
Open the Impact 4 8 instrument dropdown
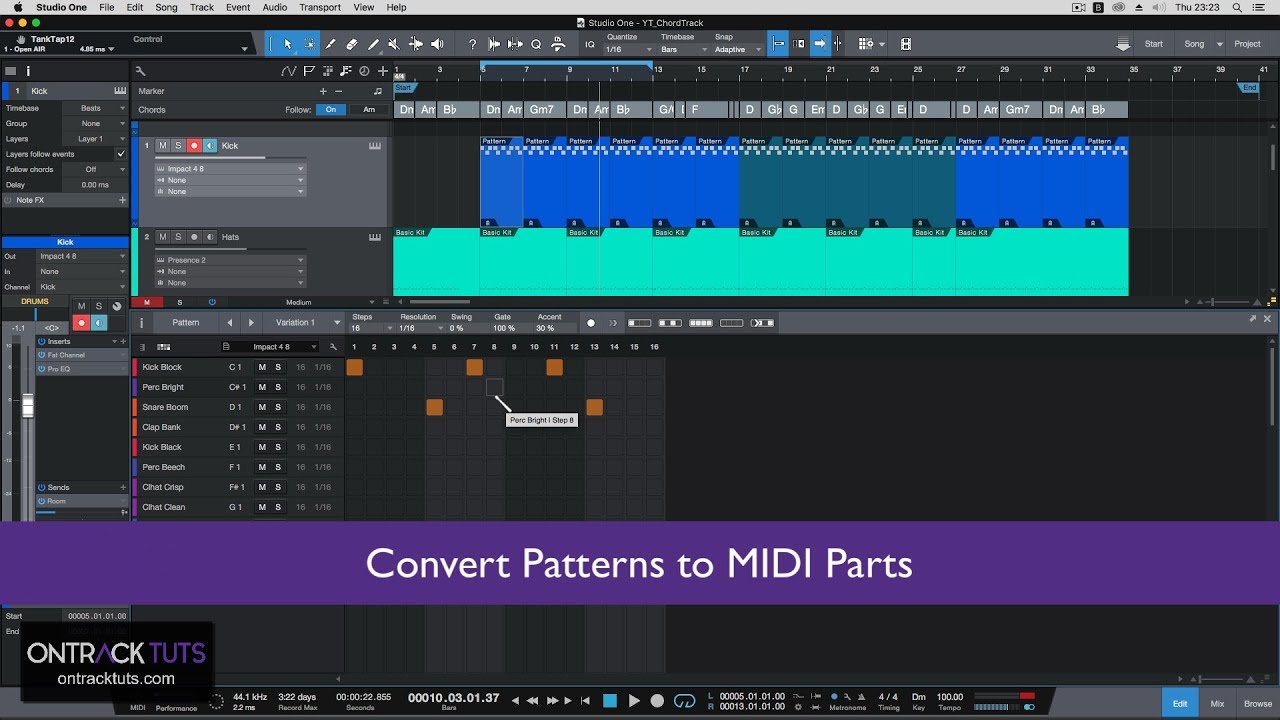point(270,347)
